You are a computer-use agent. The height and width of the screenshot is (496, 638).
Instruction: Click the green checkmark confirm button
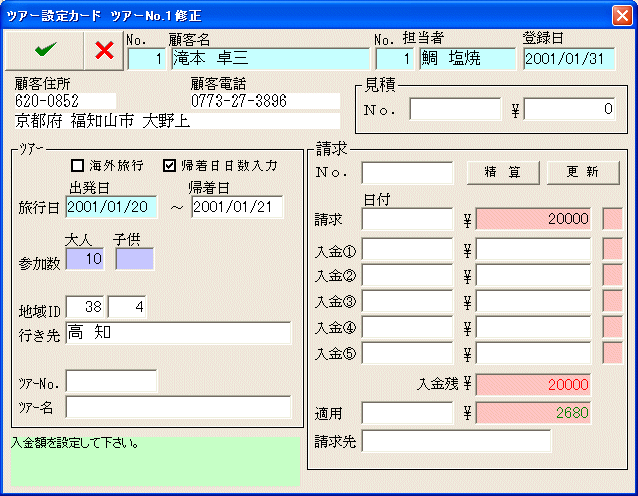point(44,49)
